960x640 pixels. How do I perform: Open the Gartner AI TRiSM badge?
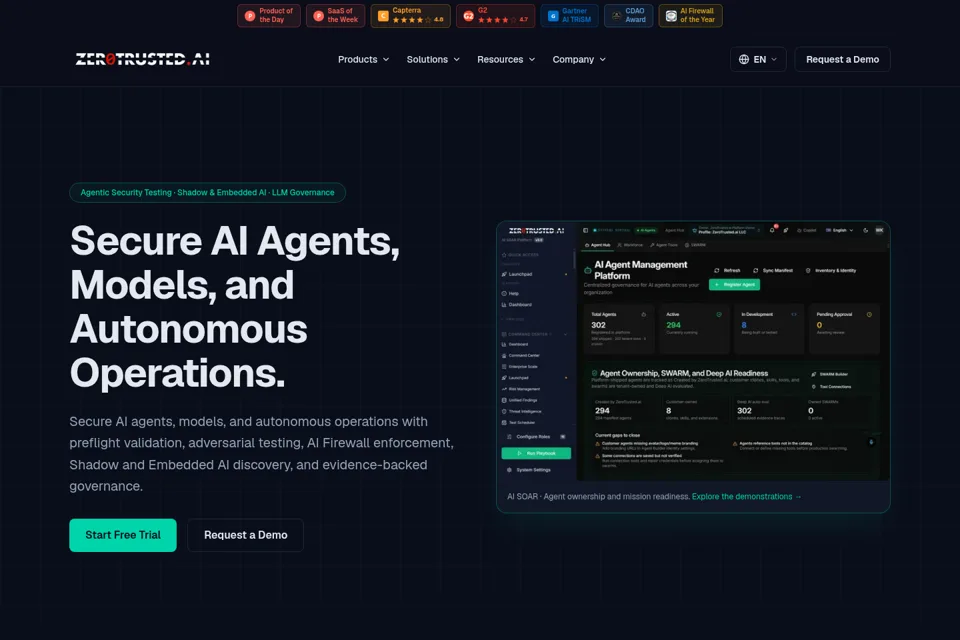pos(569,15)
